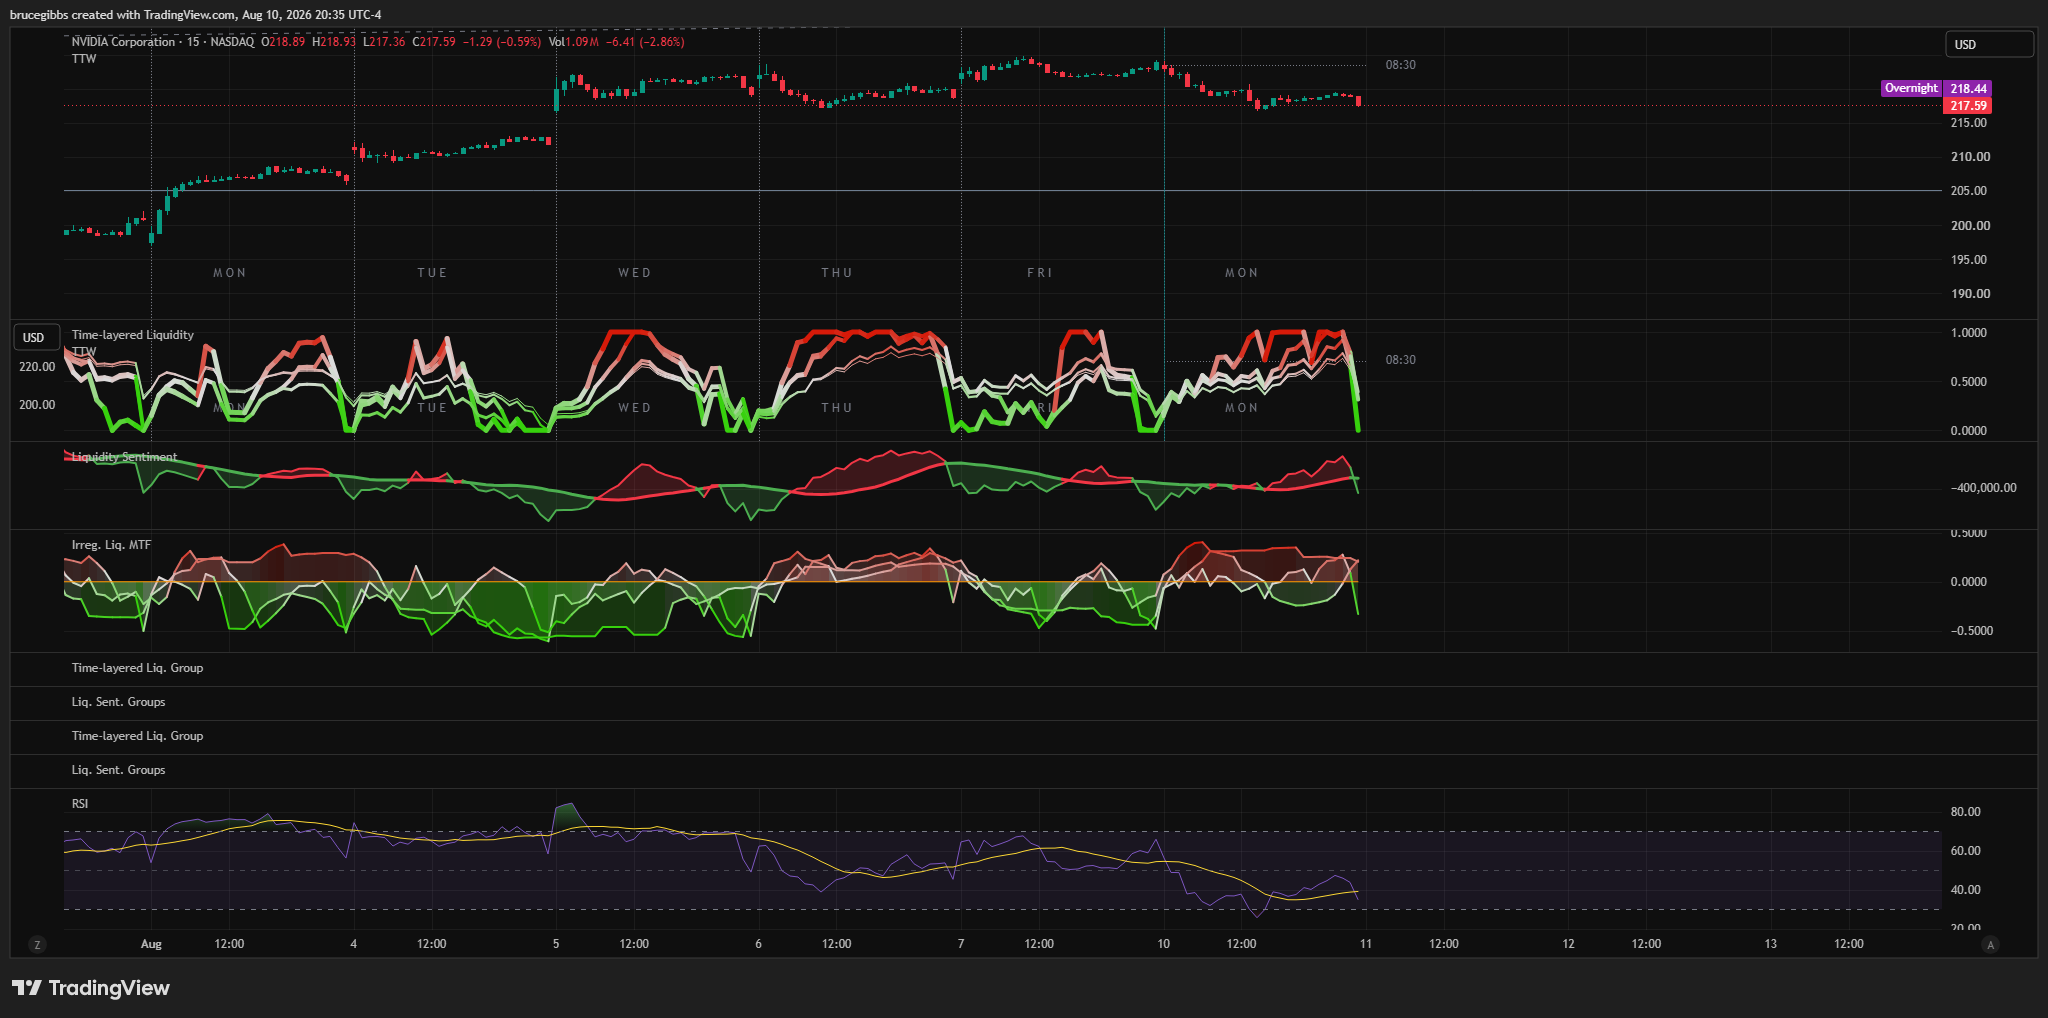Click the purple Overnight price label
The height and width of the screenshot is (1018, 2048).
point(1911,88)
